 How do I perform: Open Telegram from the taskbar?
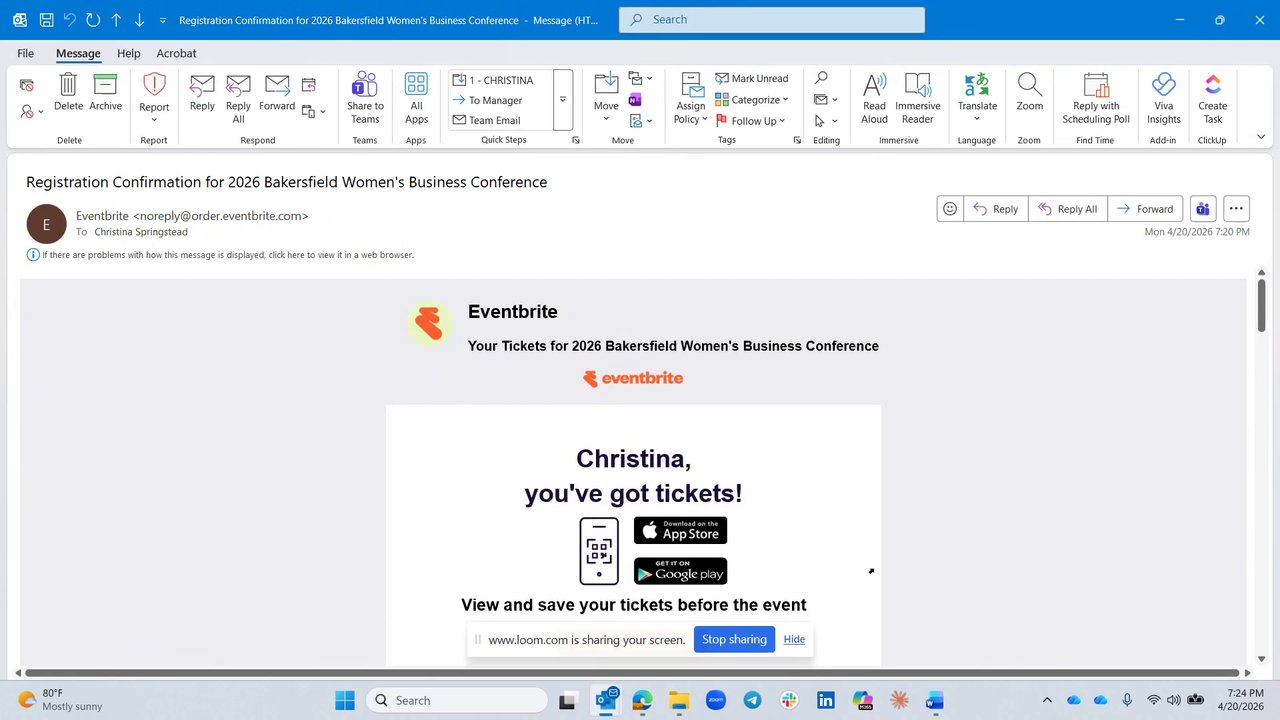[x=752, y=700]
